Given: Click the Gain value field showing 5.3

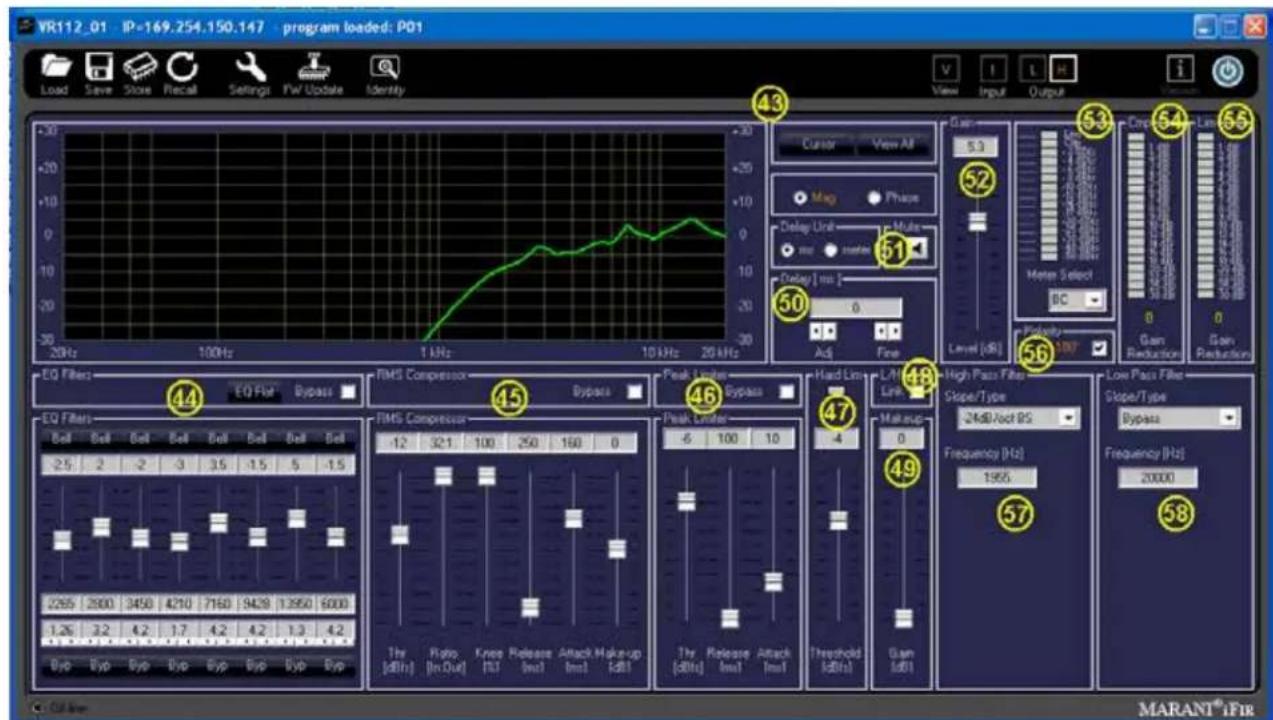Looking at the screenshot, I should coord(976,148).
